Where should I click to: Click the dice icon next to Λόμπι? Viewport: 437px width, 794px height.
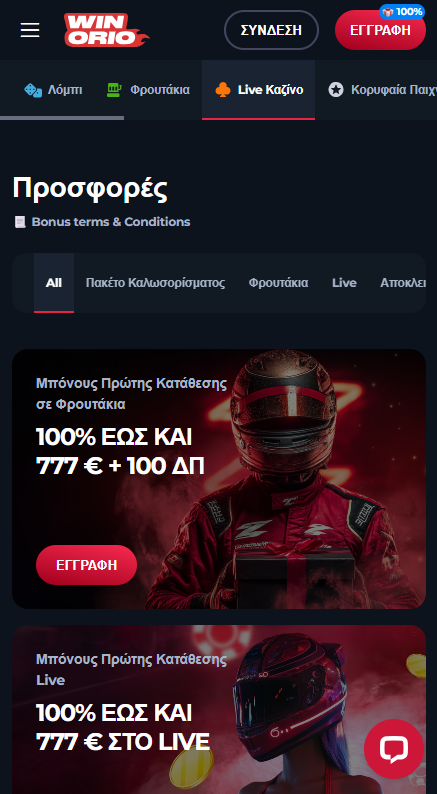[x=33, y=90]
